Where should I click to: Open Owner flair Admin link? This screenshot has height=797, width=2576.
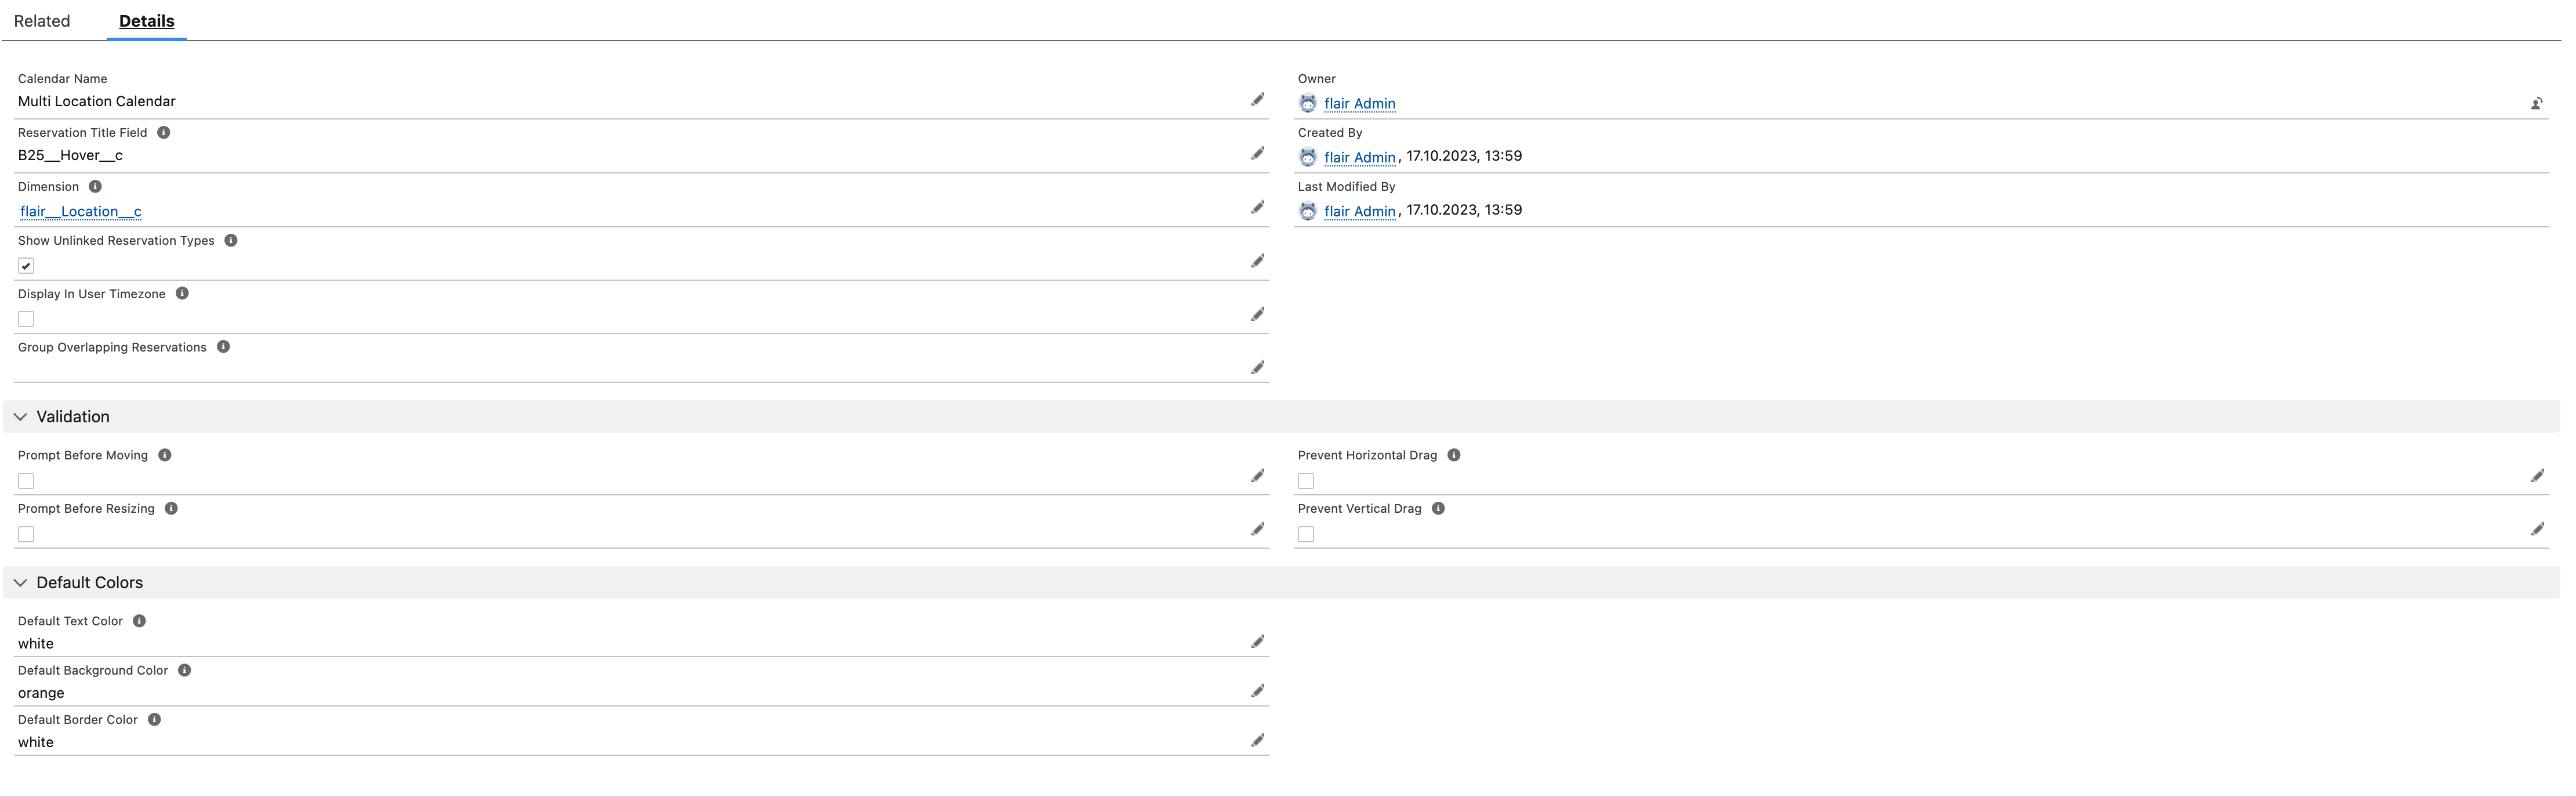(1359, 103)
